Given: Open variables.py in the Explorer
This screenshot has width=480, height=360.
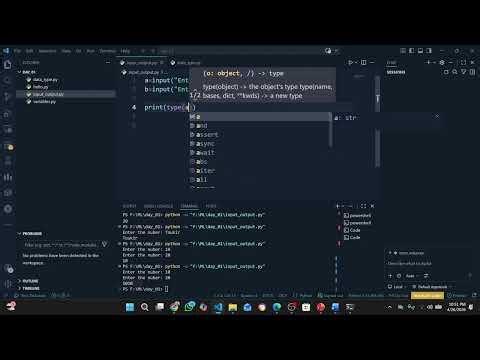Looking at the screenshot, I should (44, 102).
